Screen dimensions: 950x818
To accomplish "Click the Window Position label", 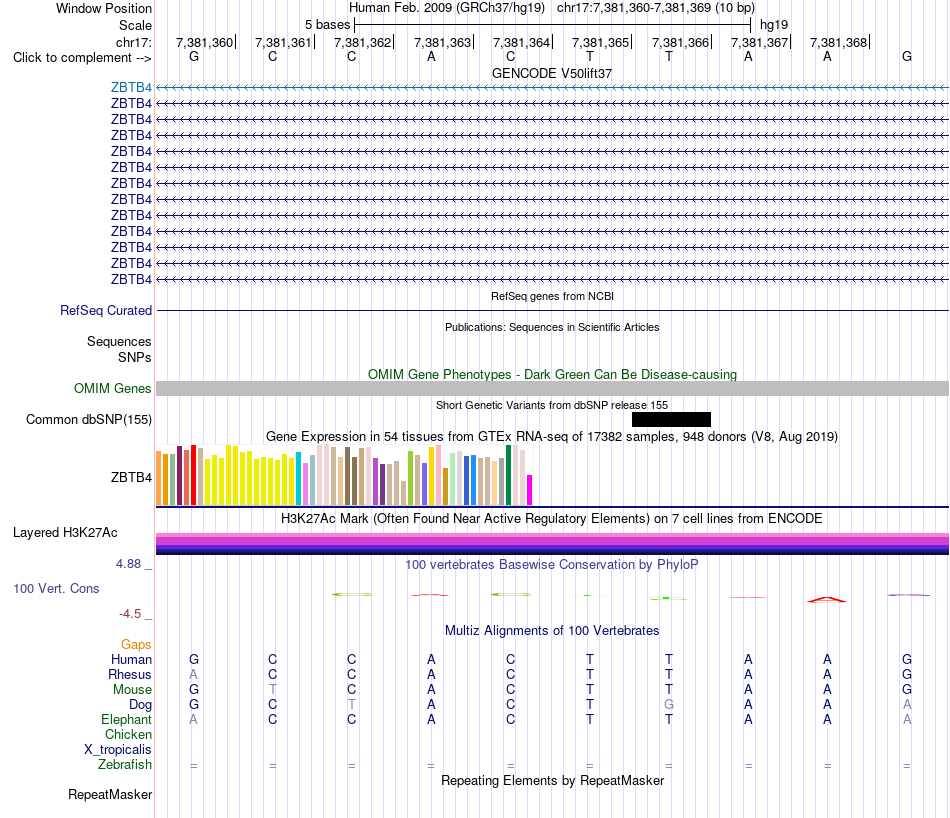I will pyautogui.click(x=104, y=8).
